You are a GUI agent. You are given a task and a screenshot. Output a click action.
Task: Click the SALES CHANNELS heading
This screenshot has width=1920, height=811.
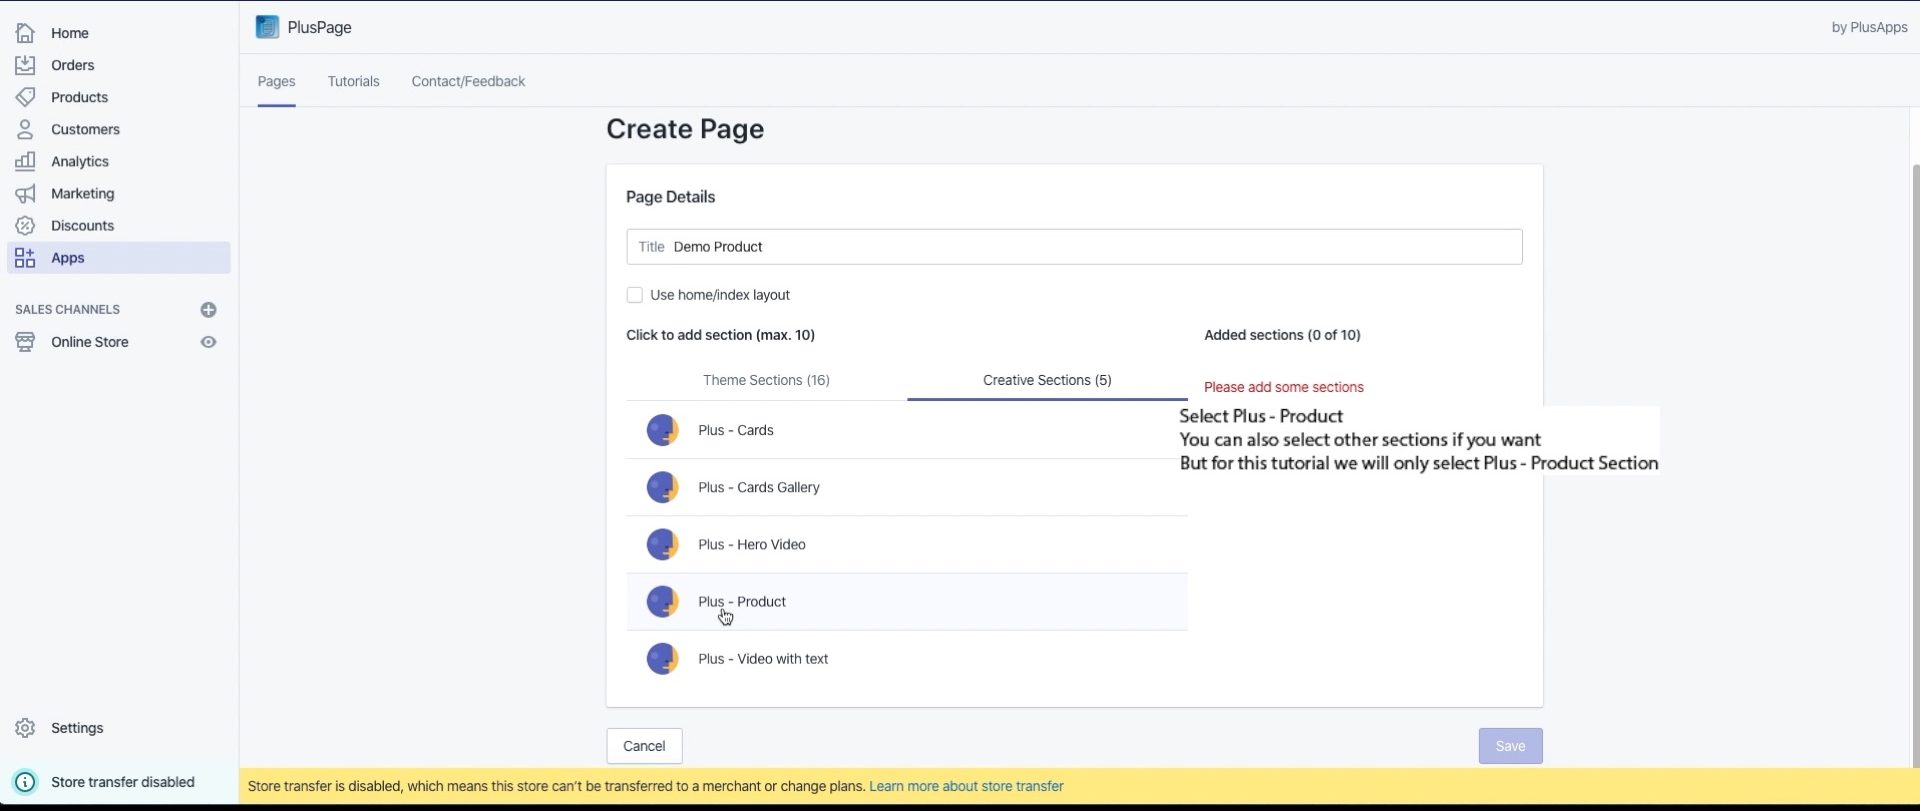coord(67,309)
